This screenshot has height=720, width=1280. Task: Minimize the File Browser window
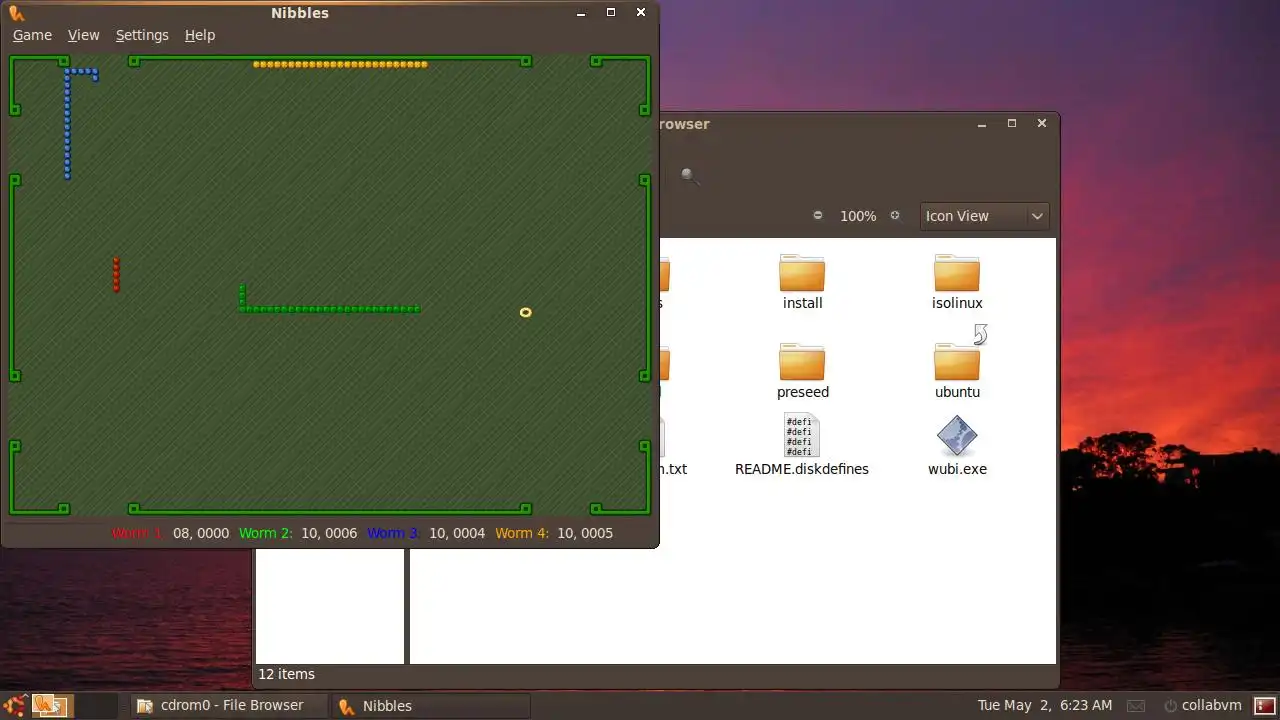(982, 124)
